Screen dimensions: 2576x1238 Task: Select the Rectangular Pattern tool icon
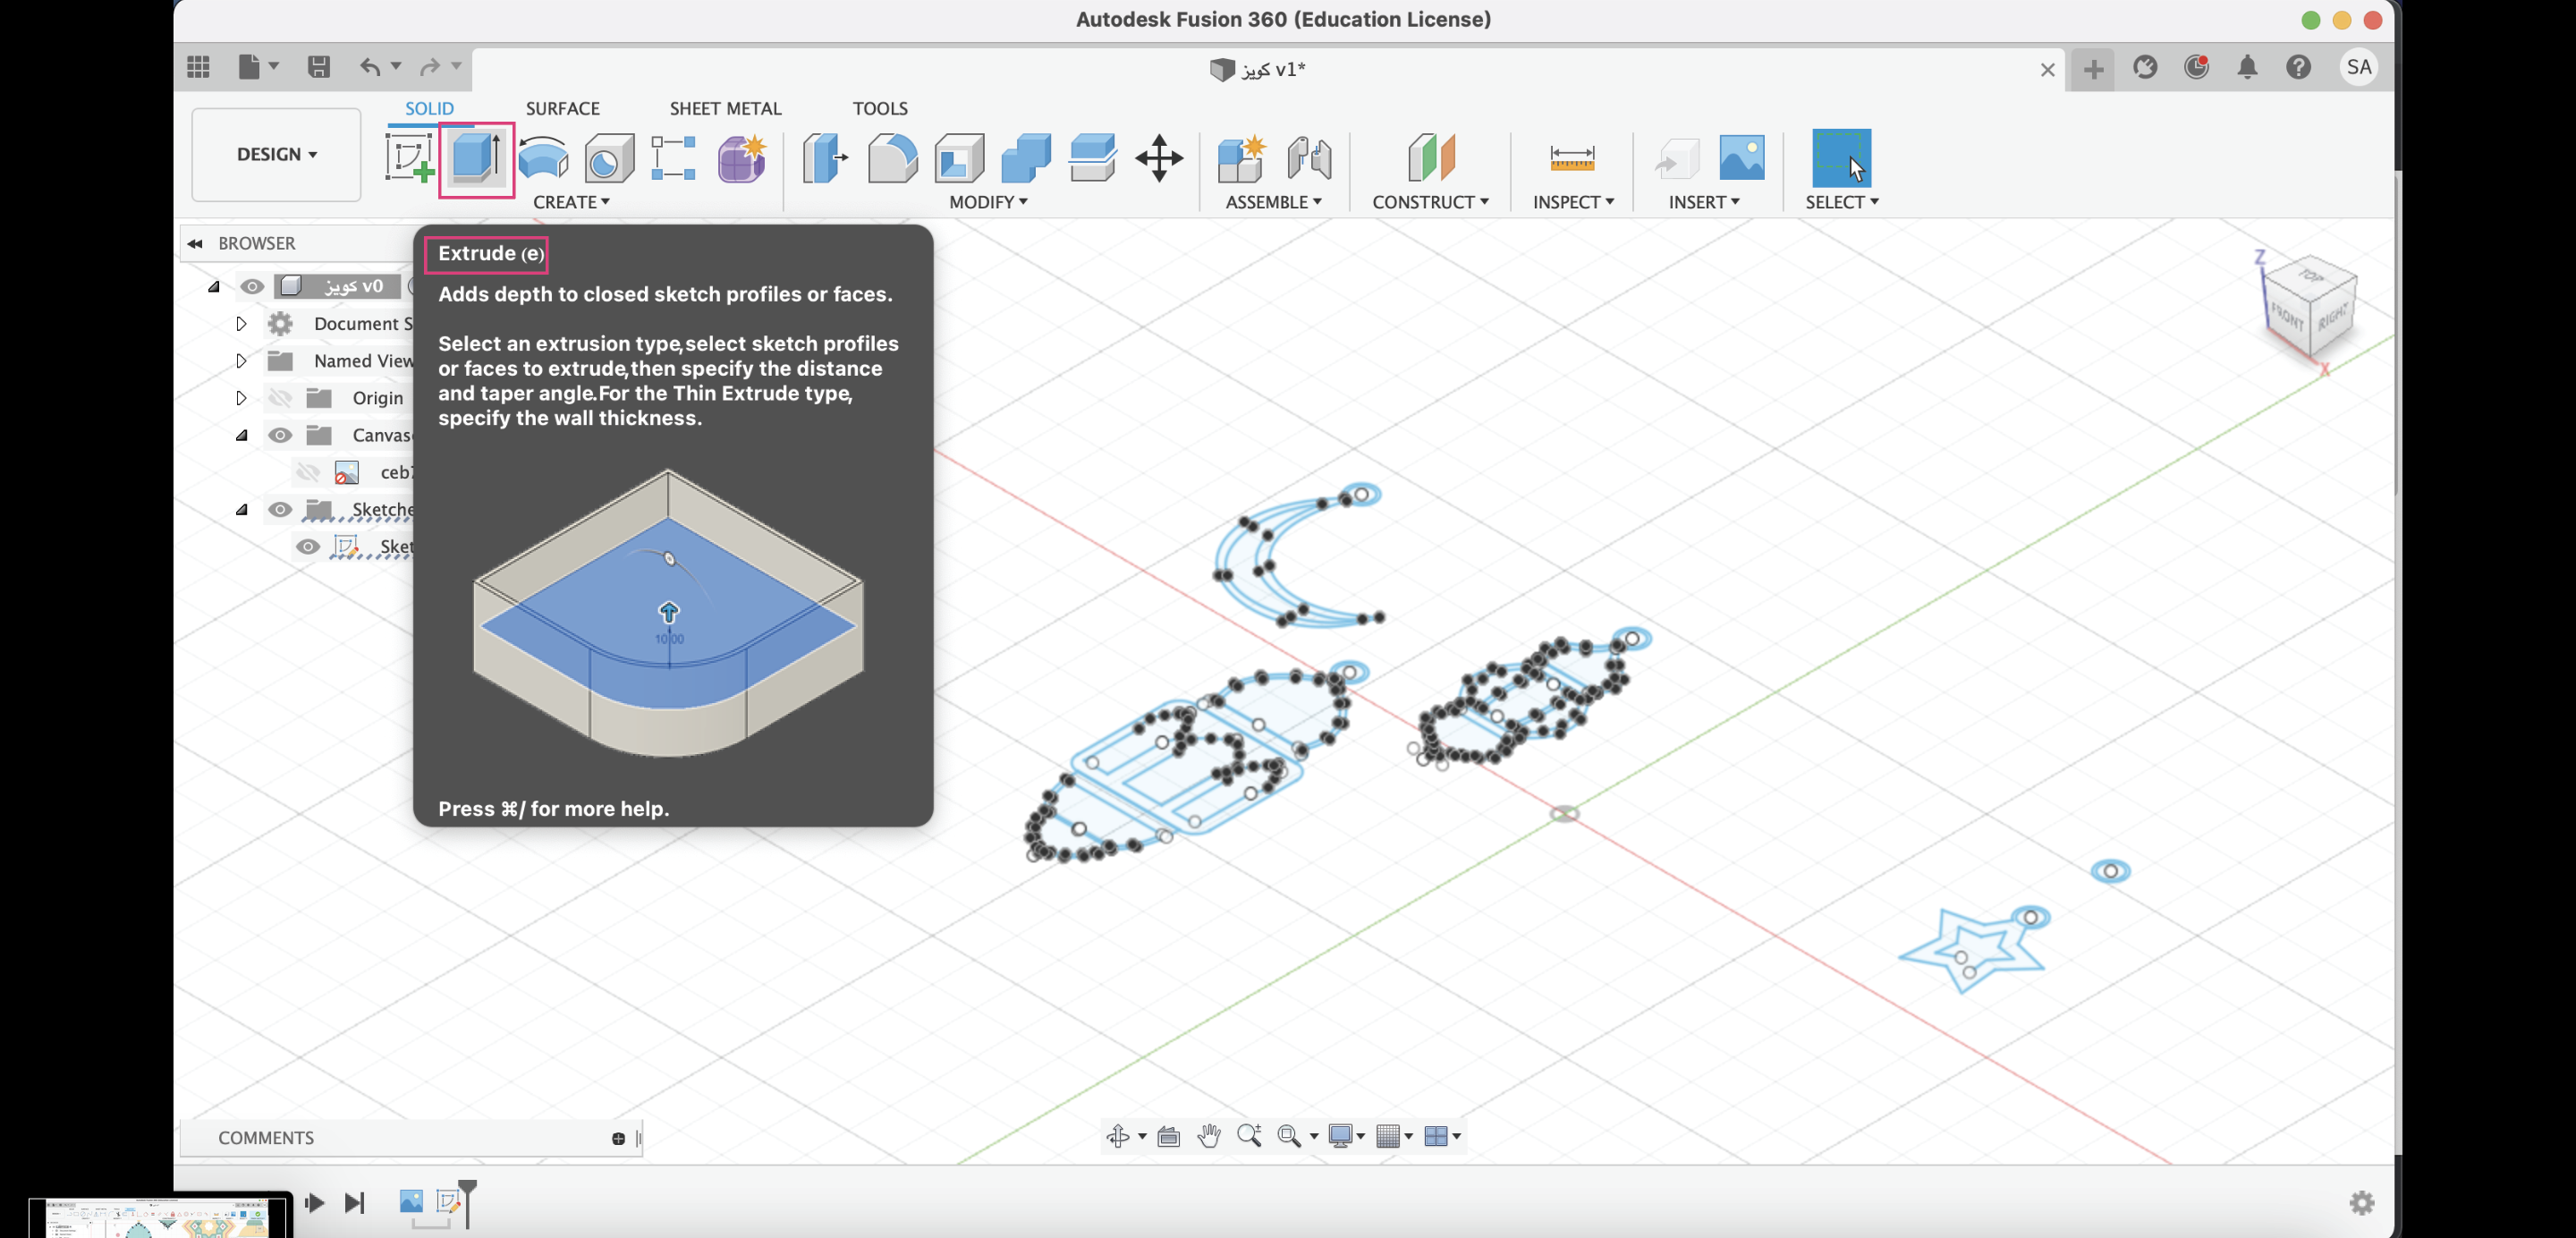coord(673,158)
